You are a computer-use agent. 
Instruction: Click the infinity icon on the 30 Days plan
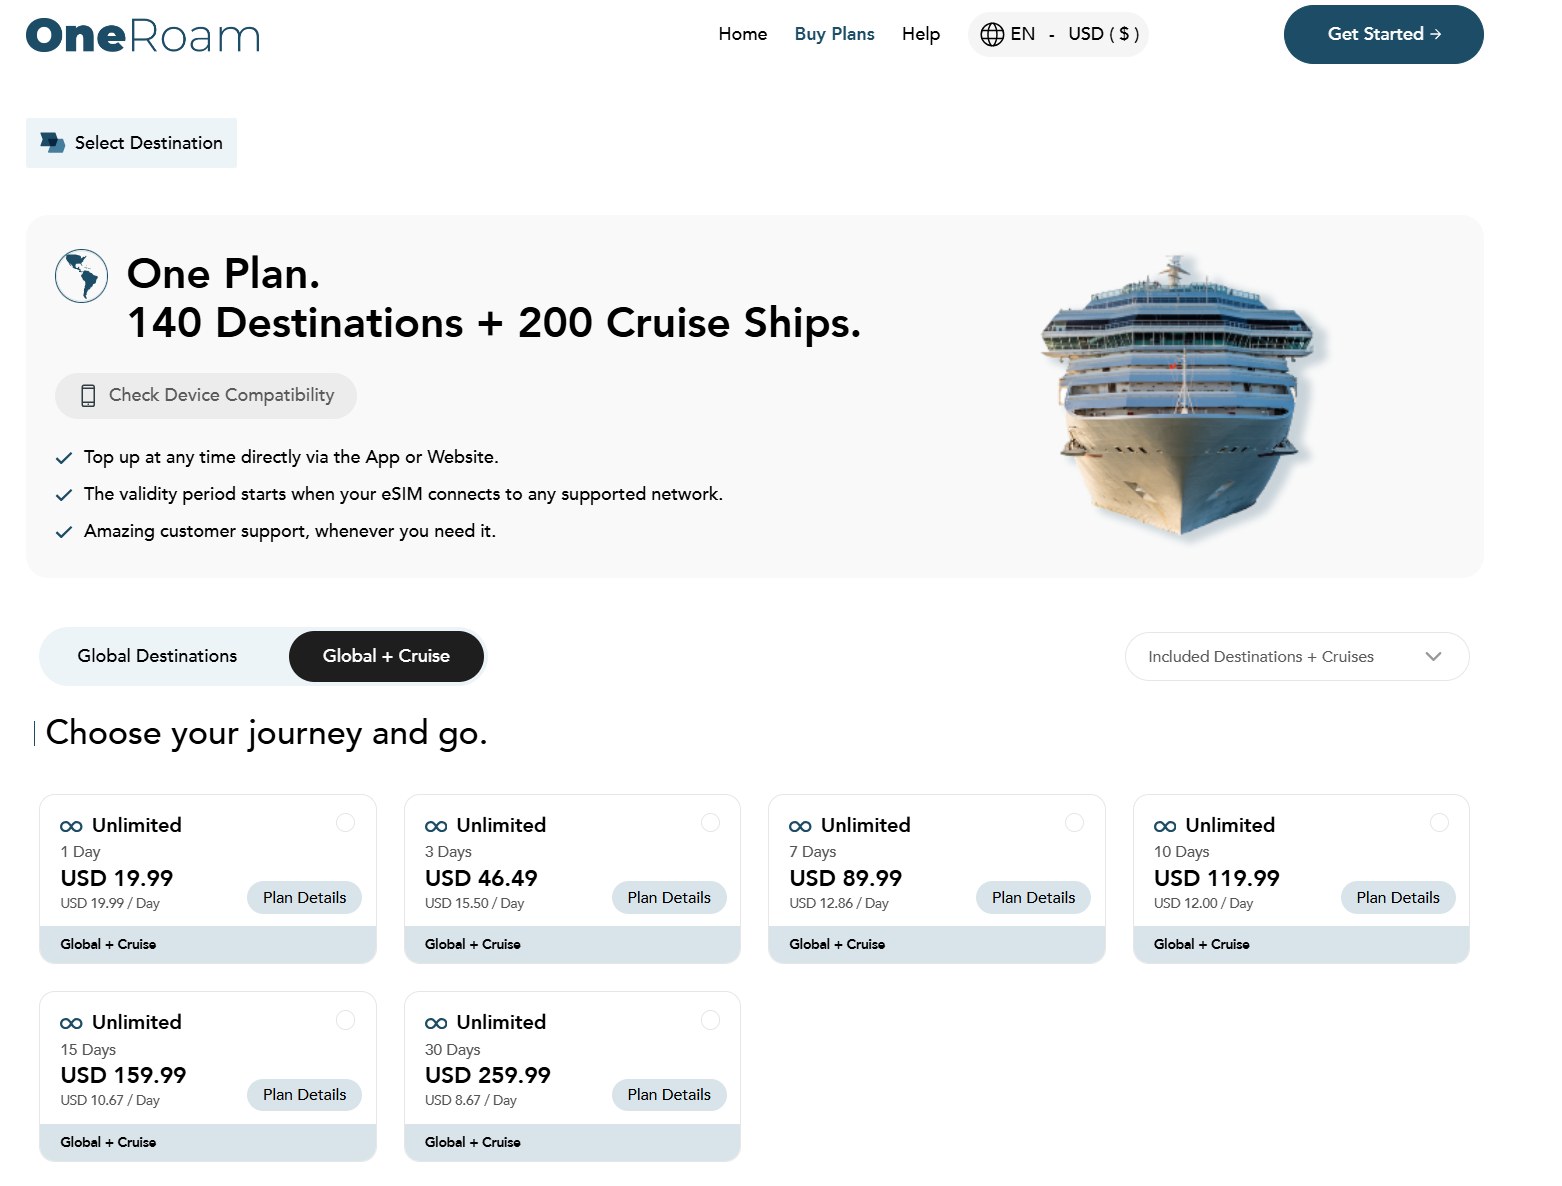[x=435, y=1021]
